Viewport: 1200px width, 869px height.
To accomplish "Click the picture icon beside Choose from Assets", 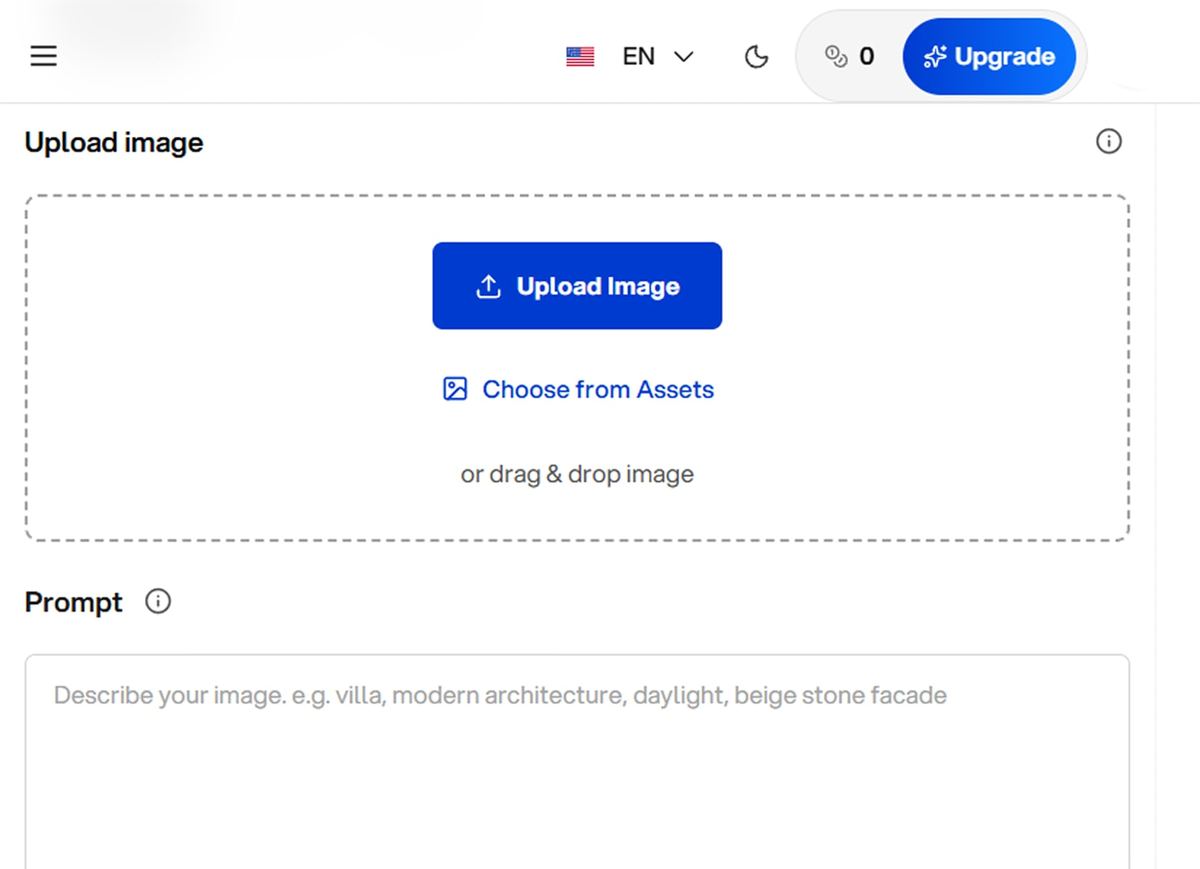I will (x=455, y=389).
